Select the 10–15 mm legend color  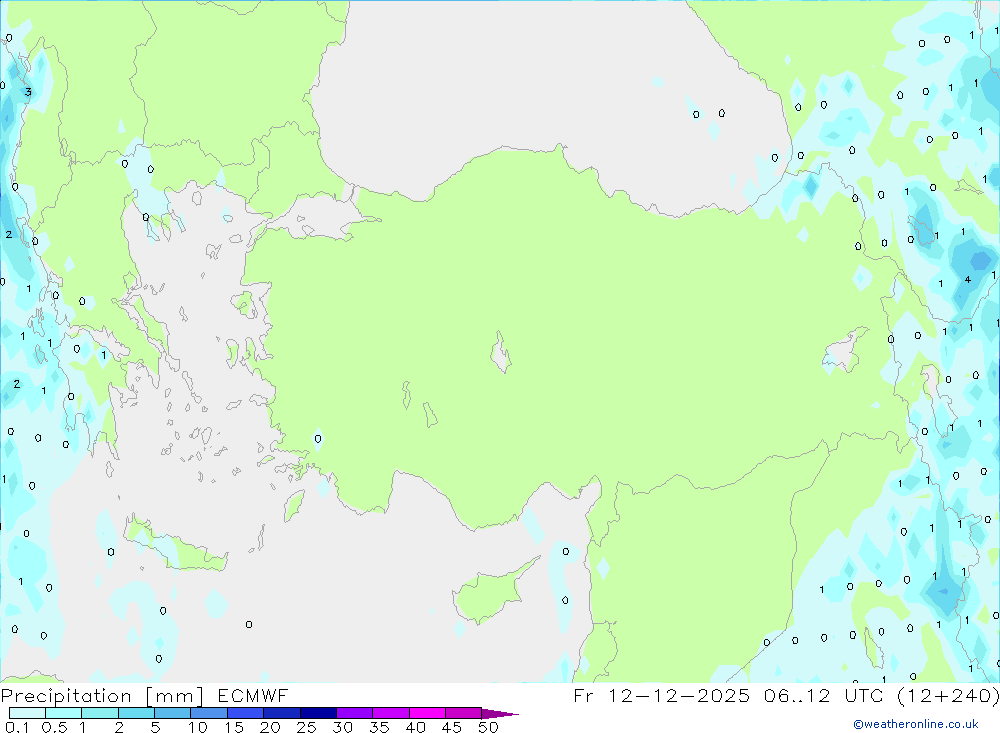209,713
